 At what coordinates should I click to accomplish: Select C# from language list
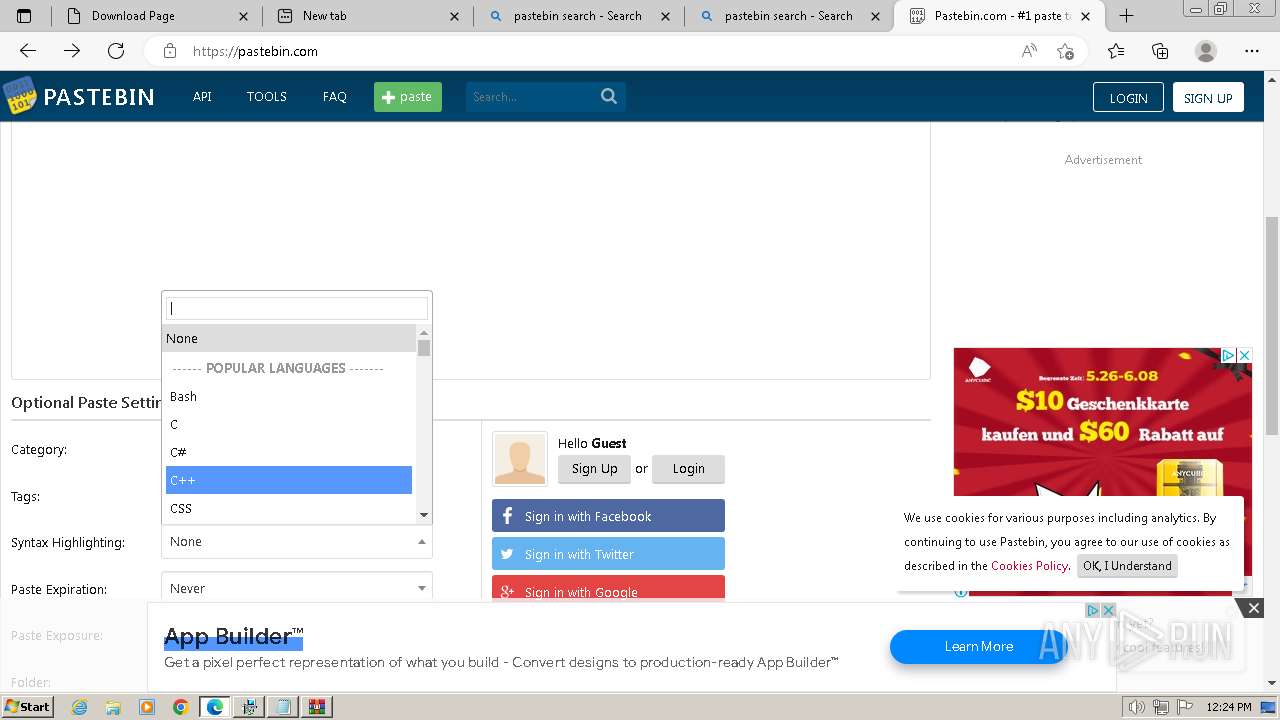click(x=289, y=452)
